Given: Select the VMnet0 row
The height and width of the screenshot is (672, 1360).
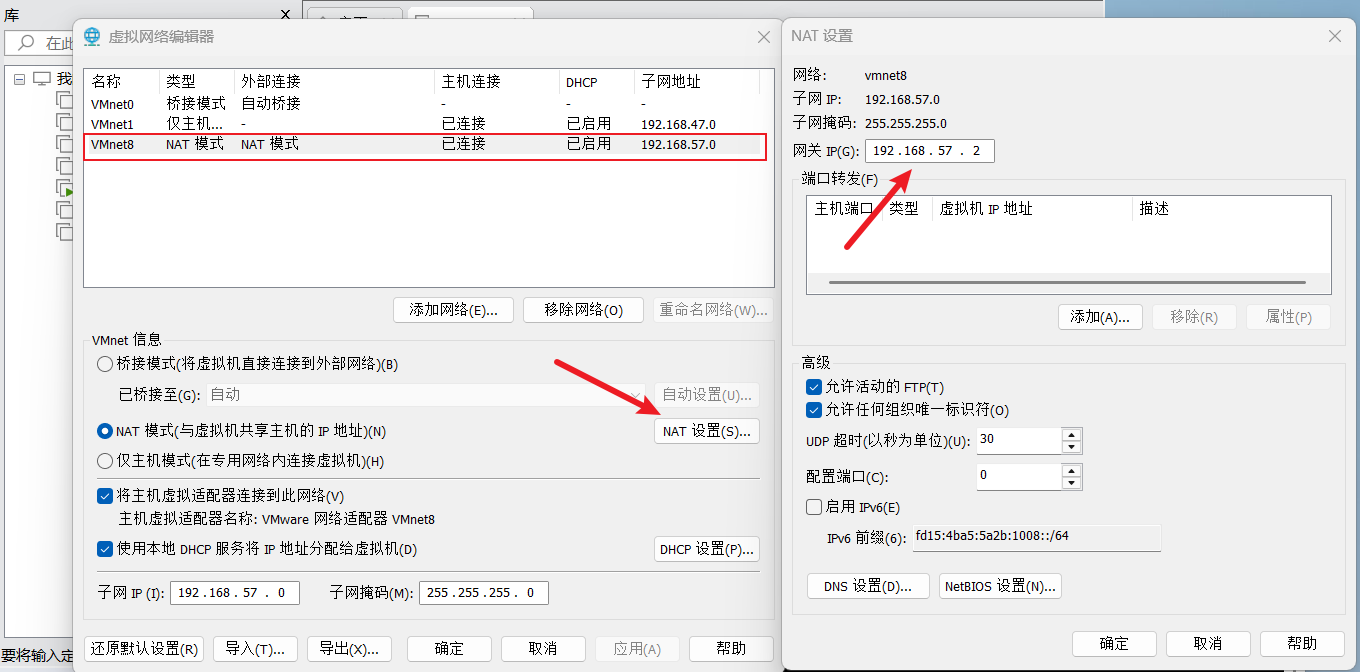Looking at the screenshot, I should point(428,104).
